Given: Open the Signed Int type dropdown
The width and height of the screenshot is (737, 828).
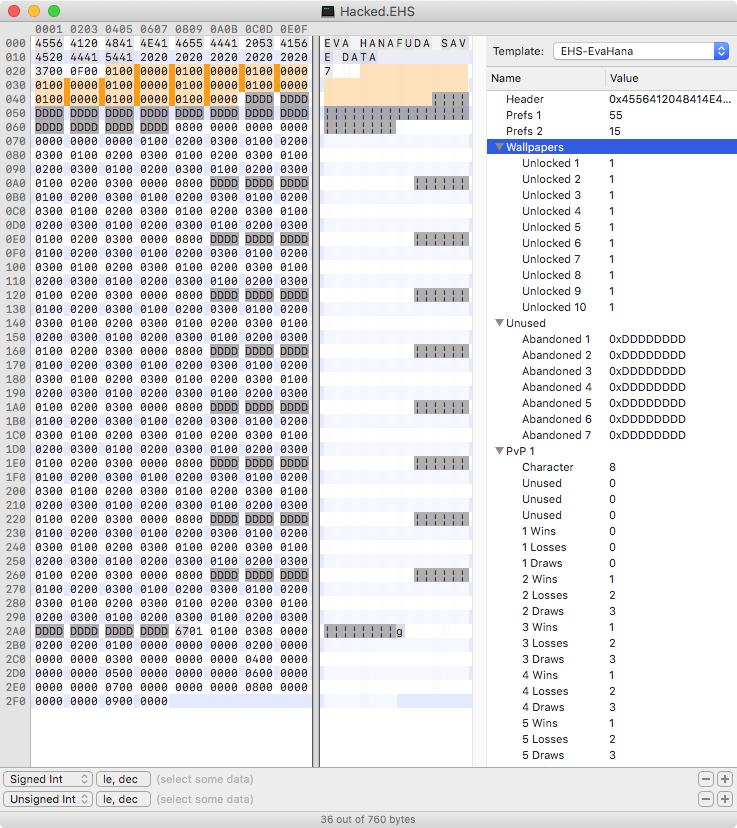Looking at the screenshot, I should [48, 779].
